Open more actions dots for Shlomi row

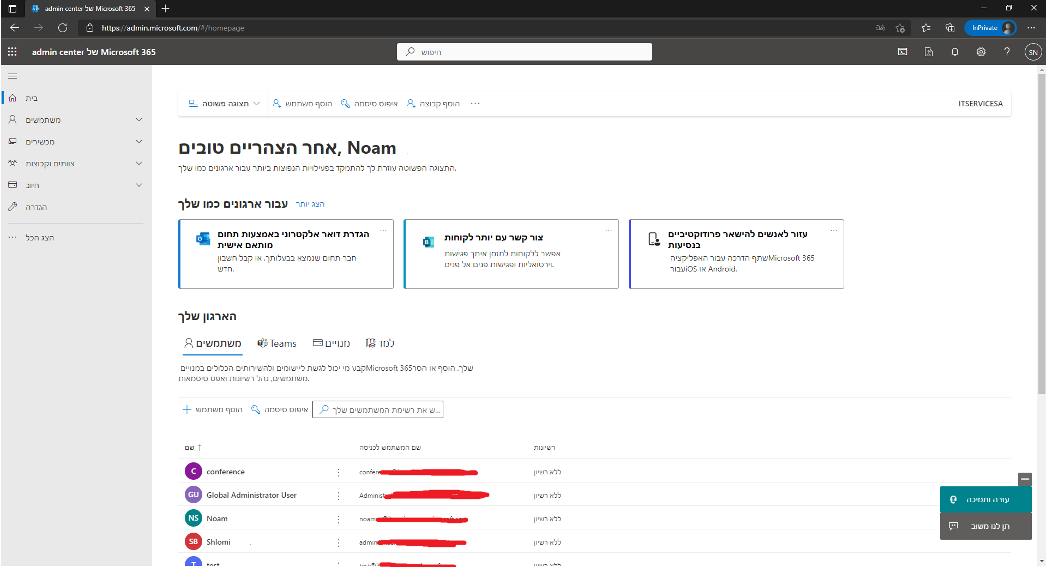[338, 543]
